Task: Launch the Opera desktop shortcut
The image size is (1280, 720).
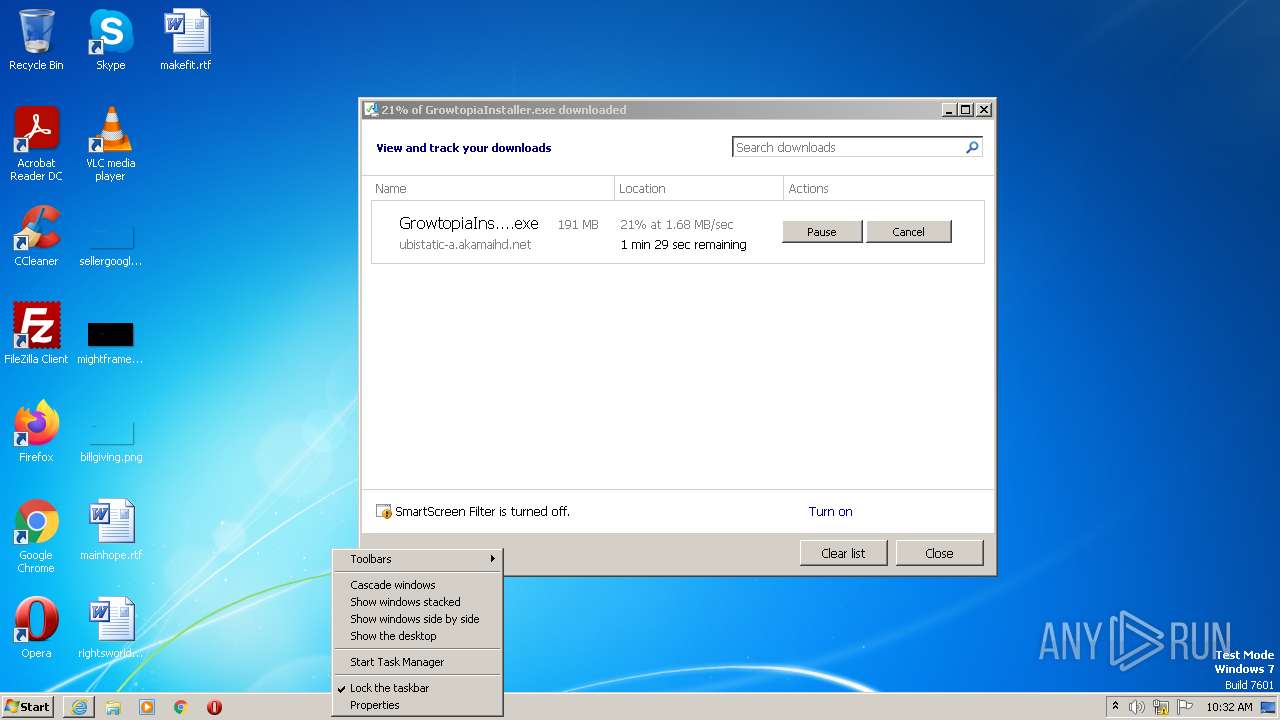Action: pyautogui.click(x=36, y=628)
